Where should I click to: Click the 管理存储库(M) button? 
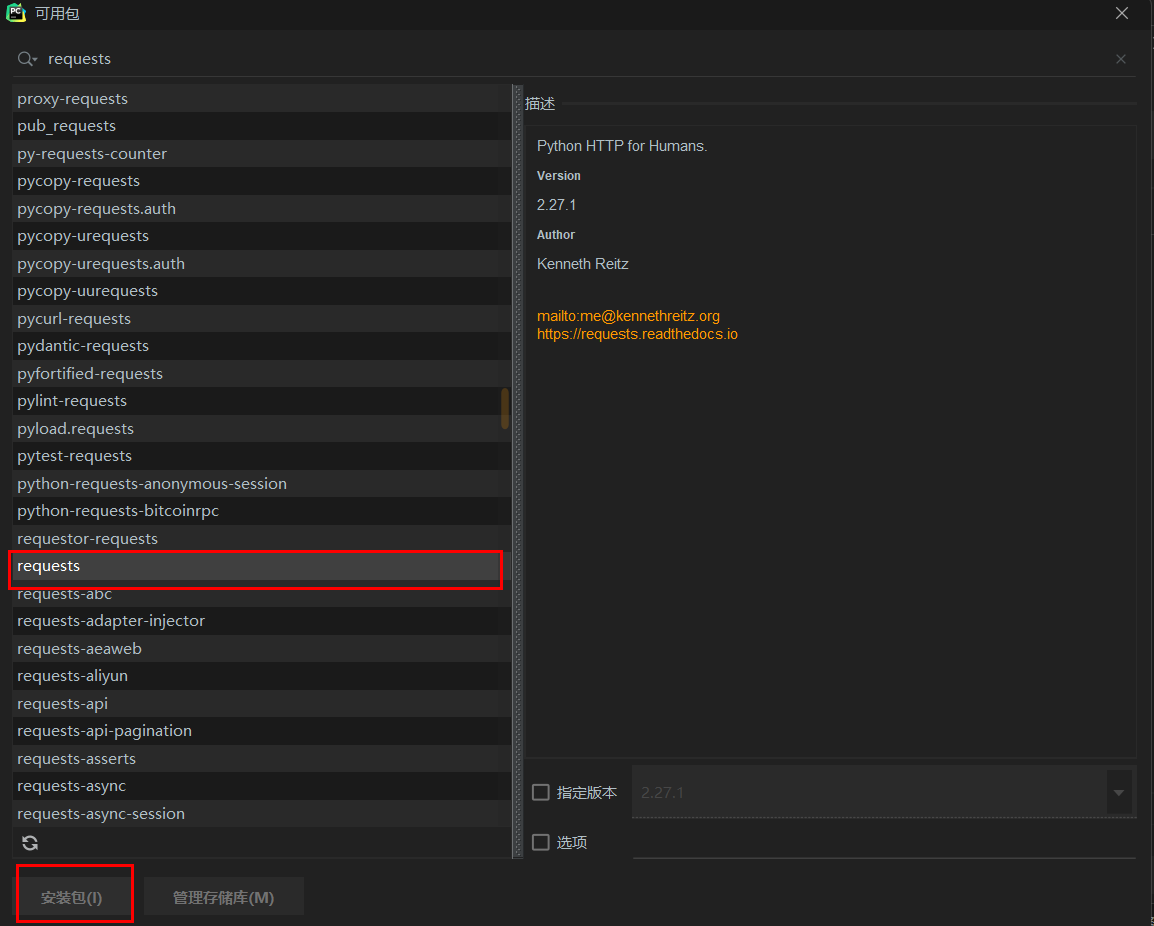tap(224, 897)
